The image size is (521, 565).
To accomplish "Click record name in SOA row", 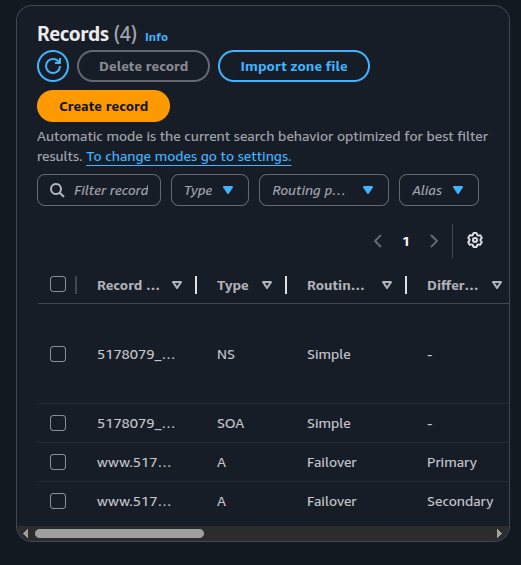I will 136,424.
